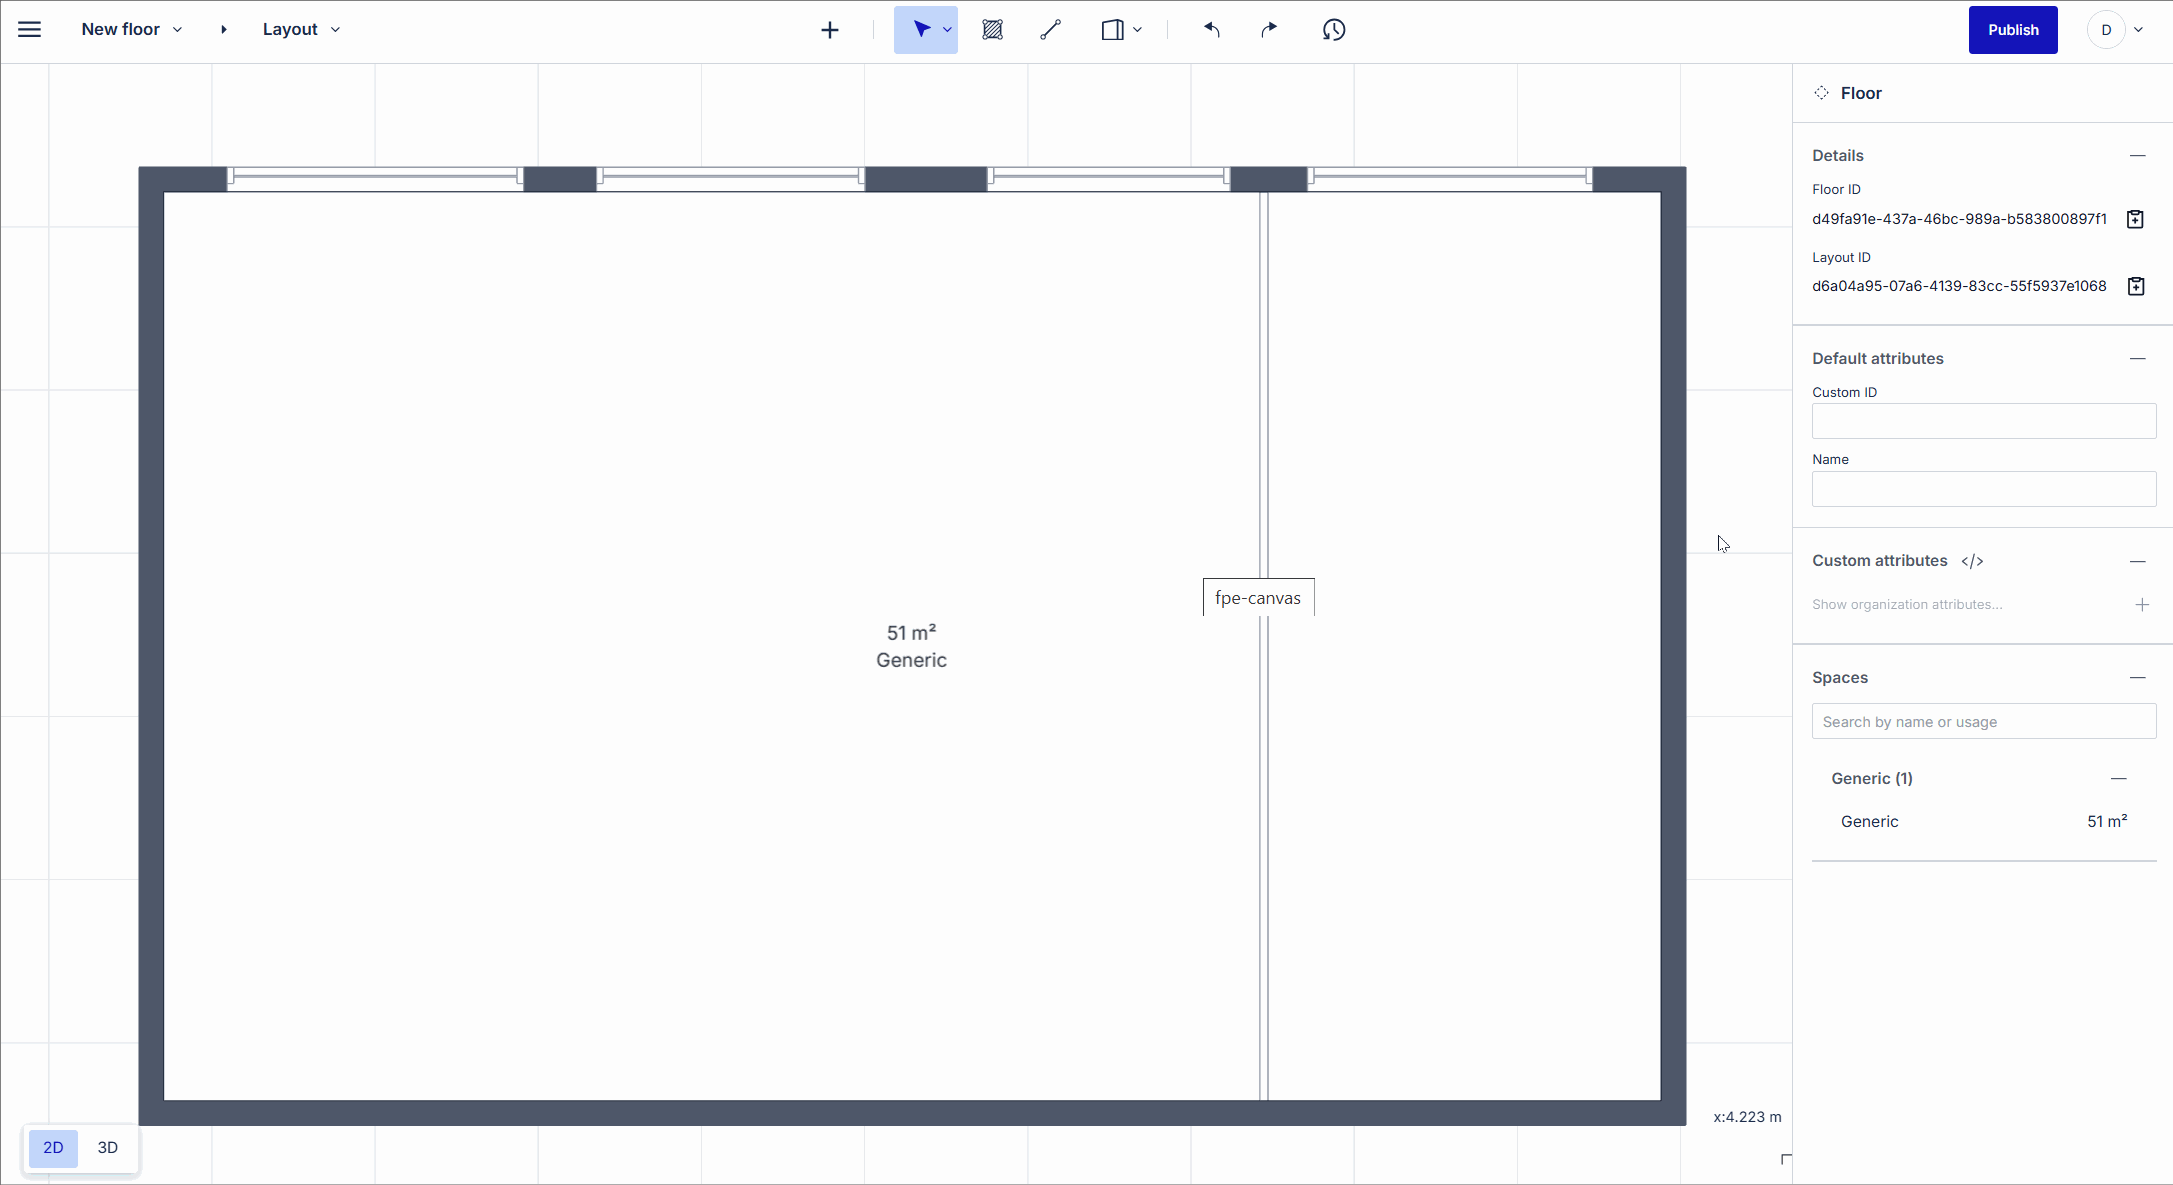Switch to 2D view mode
This screenshot has height=1185, width=2173.
pos(52,1147)
